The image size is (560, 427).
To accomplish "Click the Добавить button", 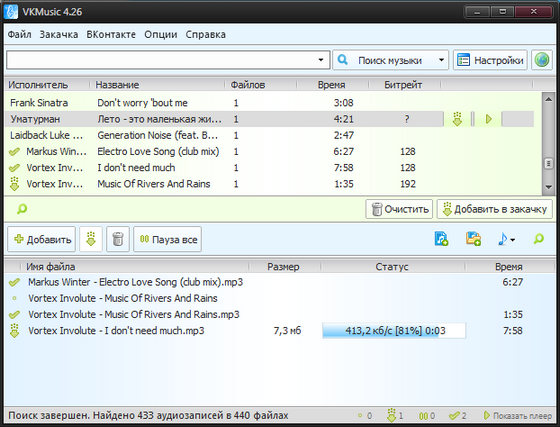I will coord(41,239).
